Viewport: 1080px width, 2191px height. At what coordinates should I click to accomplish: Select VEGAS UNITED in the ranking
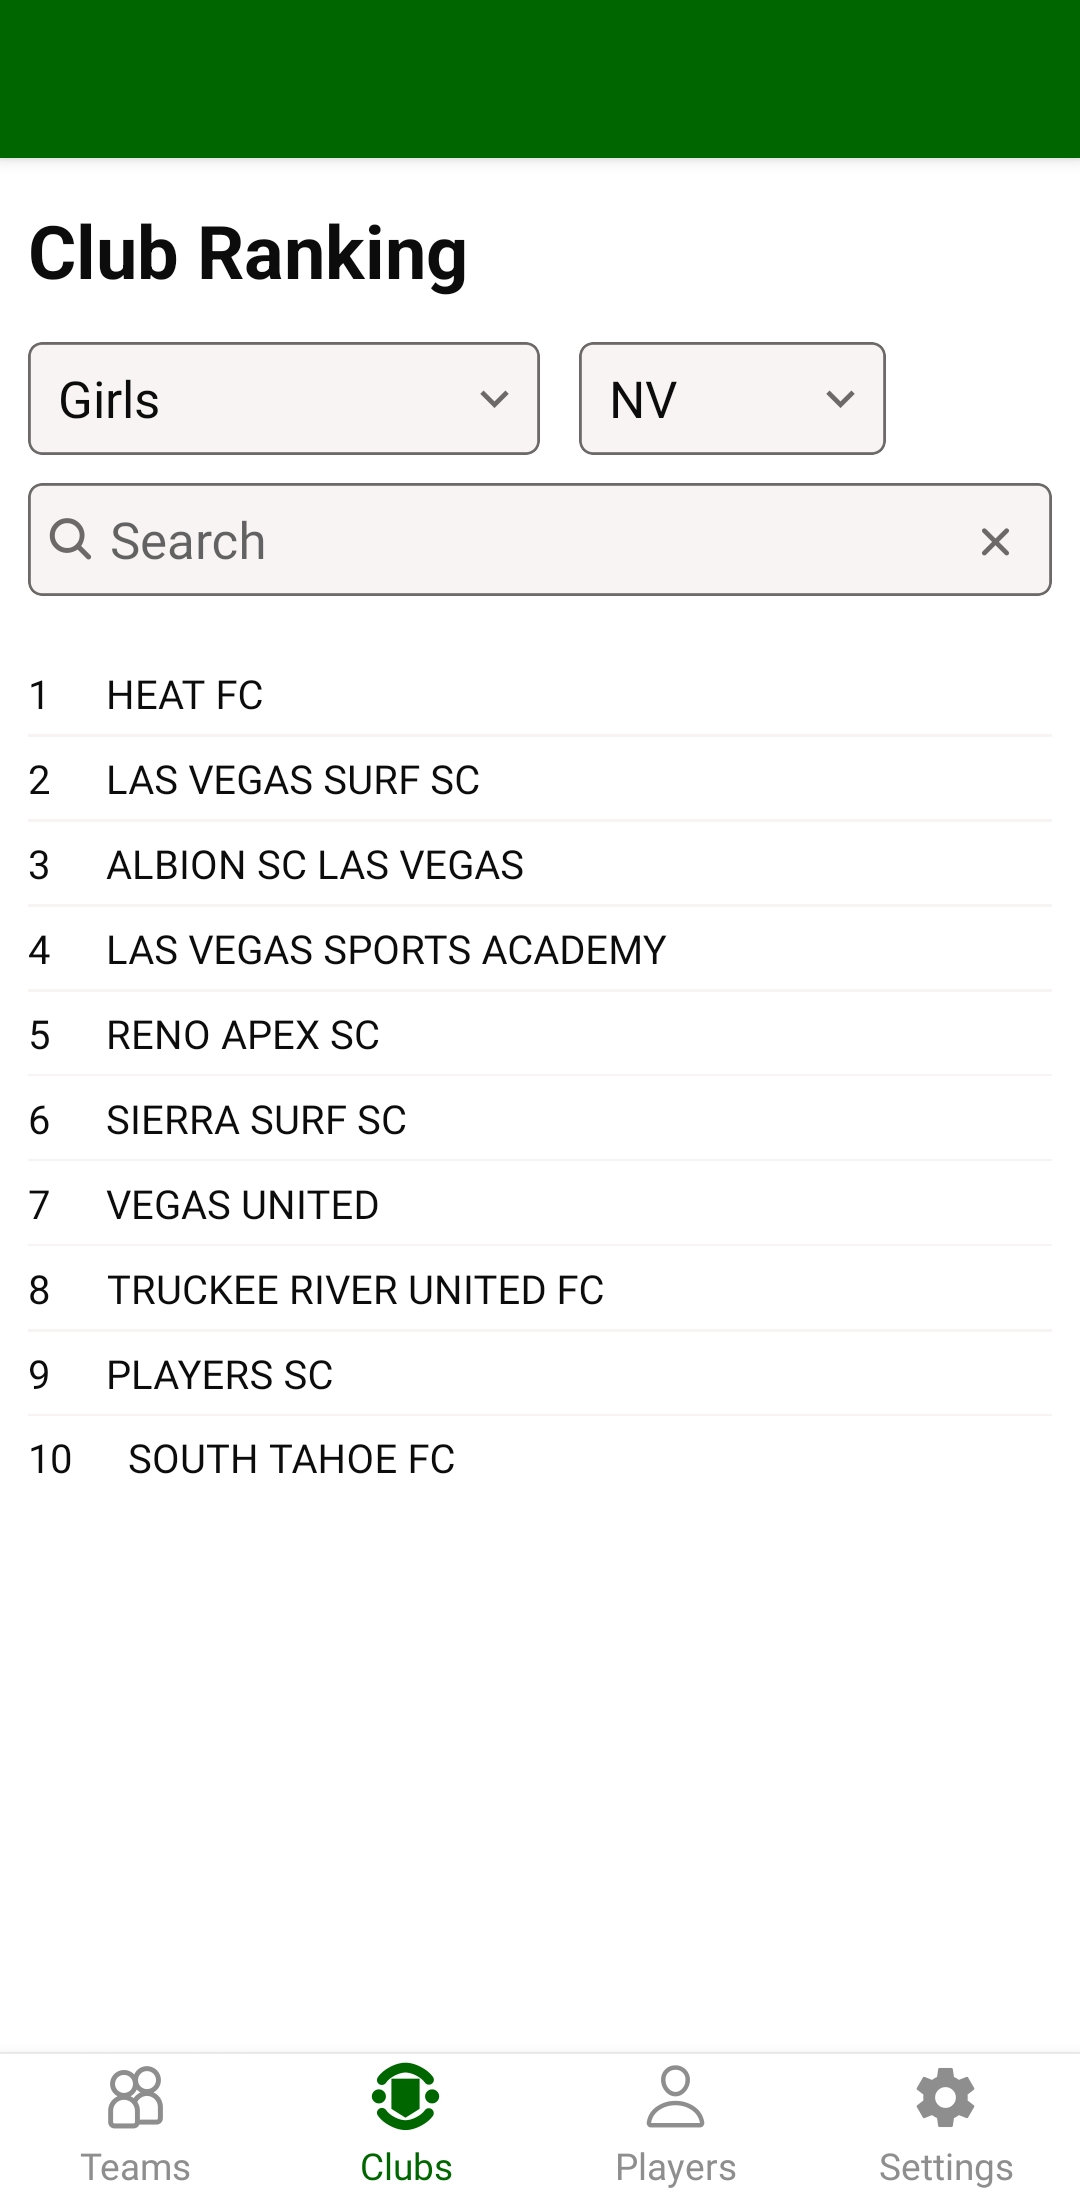[x=242, y=1206]
